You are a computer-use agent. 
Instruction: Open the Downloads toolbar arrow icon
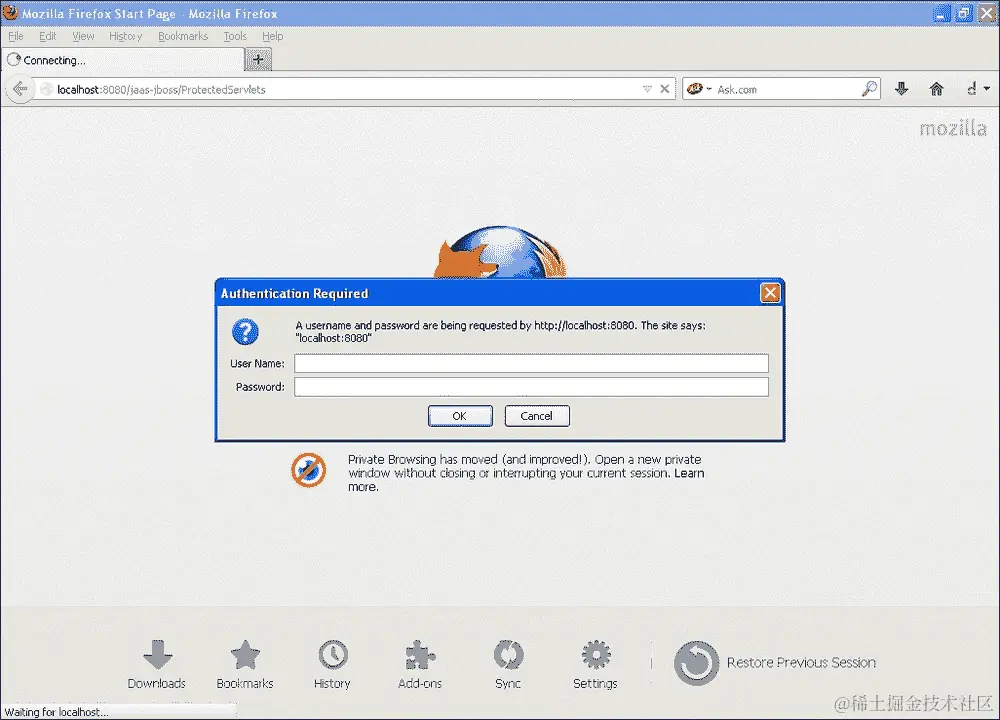(x=901, y=89)
